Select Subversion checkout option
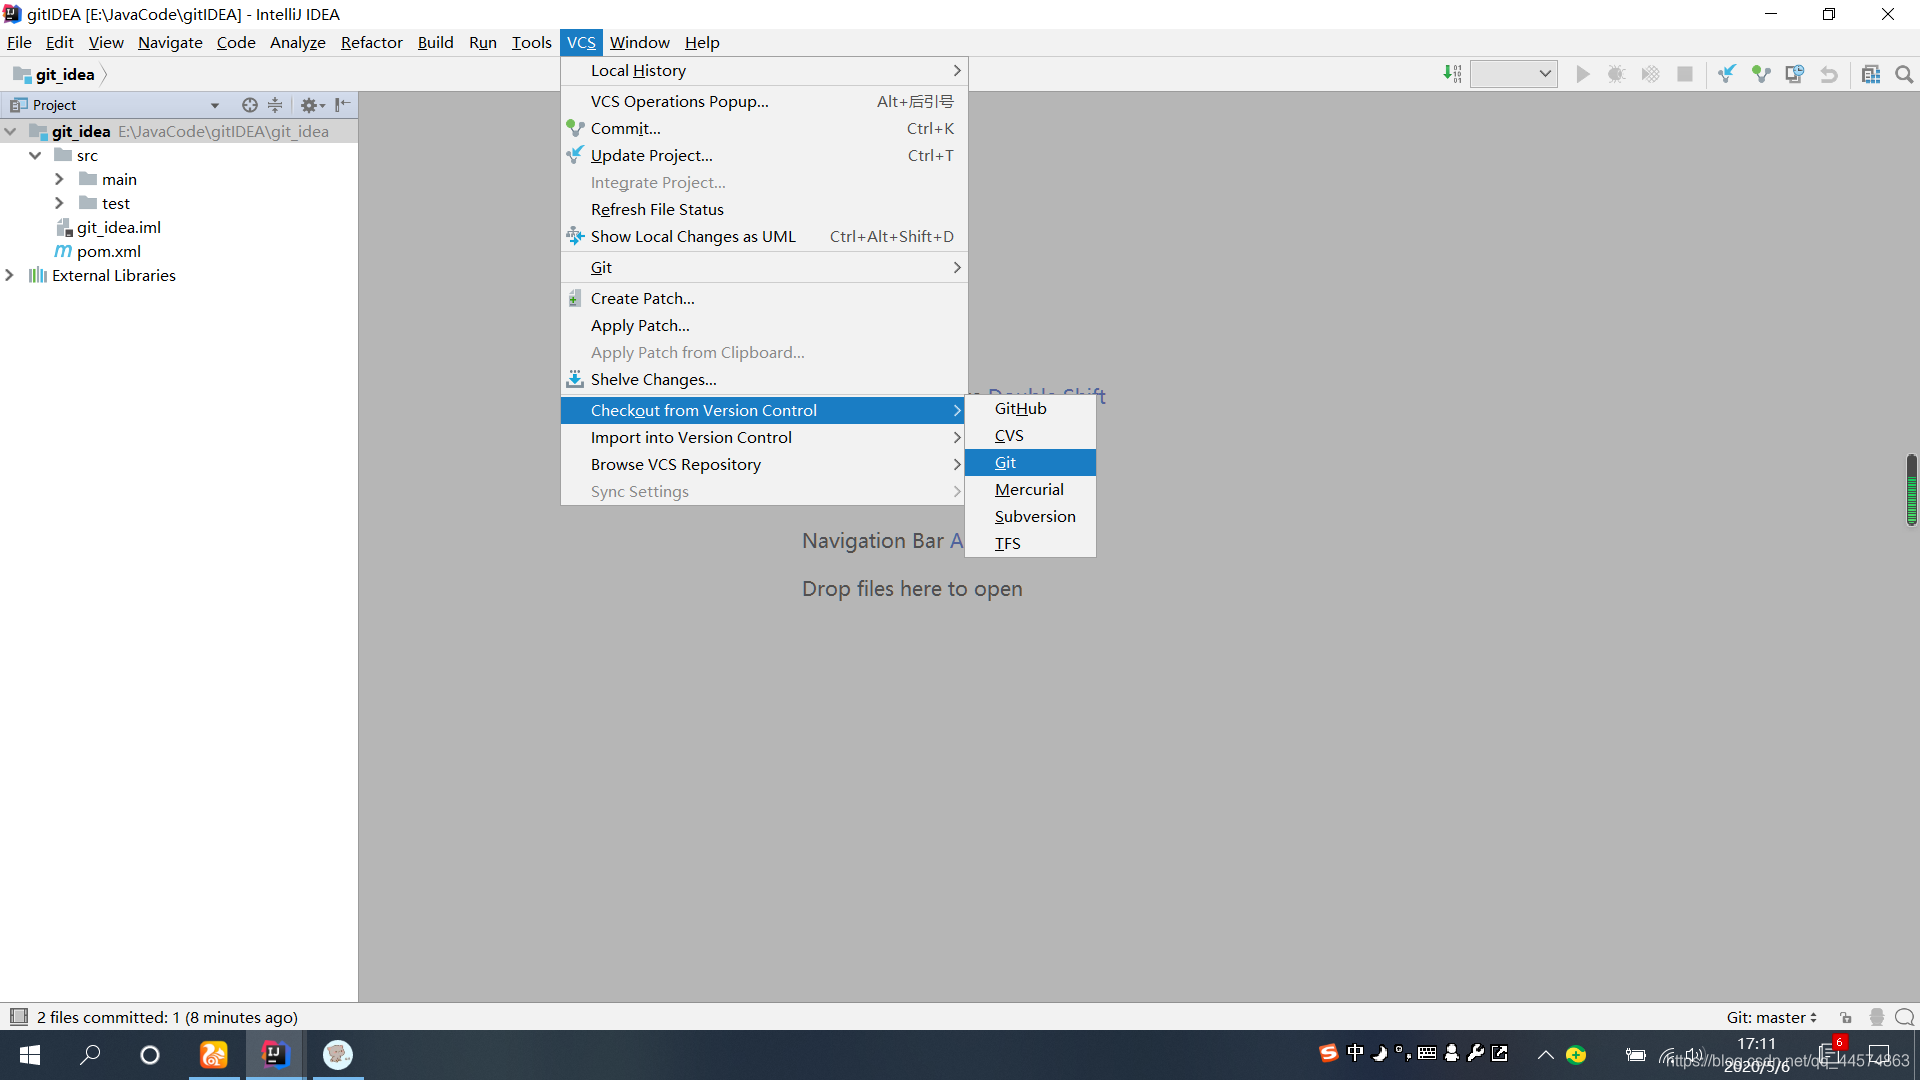Viewport: 1920px width, 1080px height. point(1030,516)
